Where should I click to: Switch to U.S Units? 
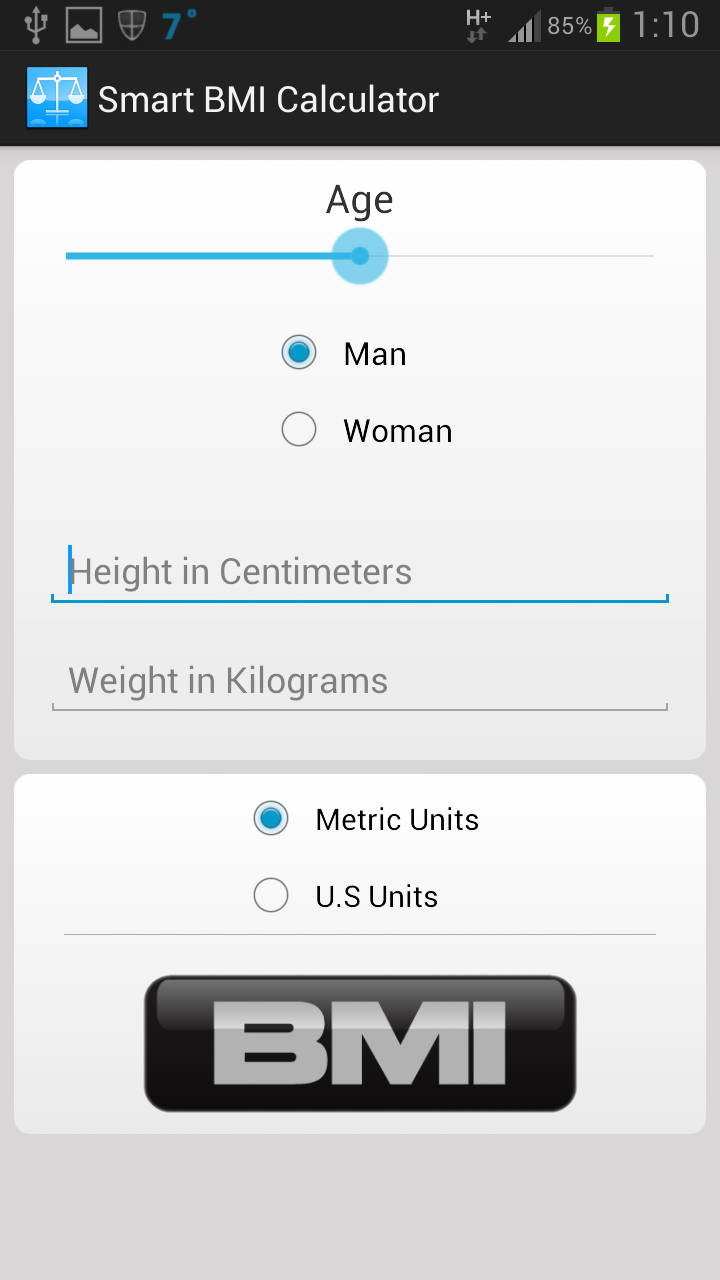(271, 895)
